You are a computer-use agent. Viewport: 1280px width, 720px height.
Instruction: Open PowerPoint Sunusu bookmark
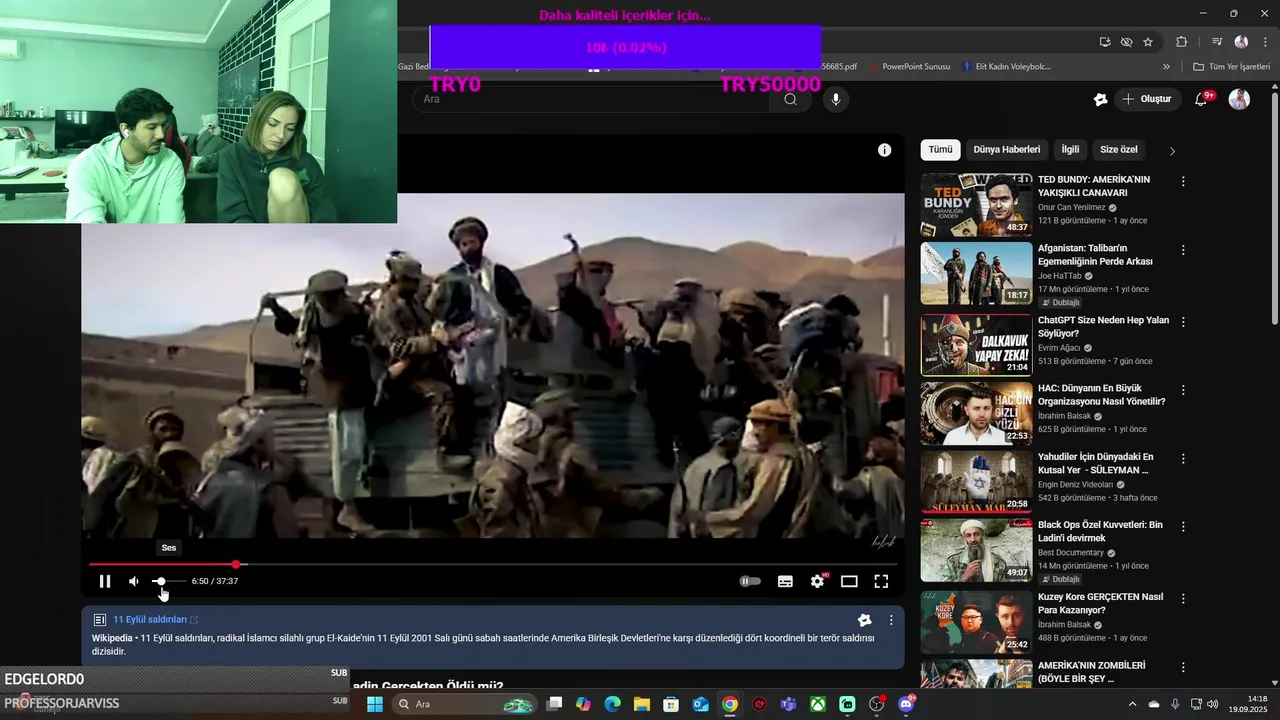click(909, 67)
